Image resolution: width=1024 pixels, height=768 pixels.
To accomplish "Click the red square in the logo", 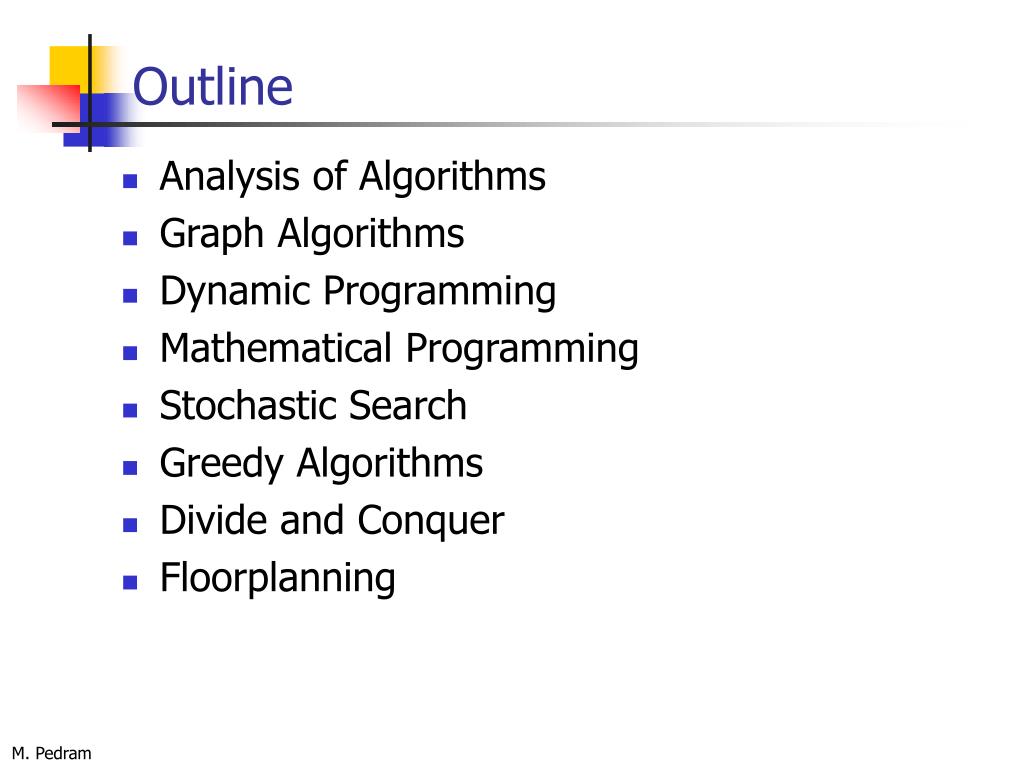I will 48,104.
